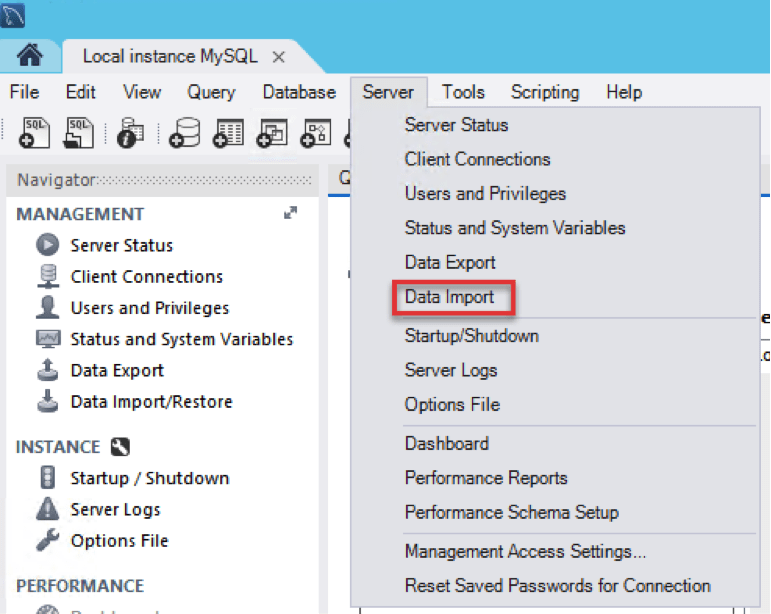Select Data Import from Server menu
This screenshot has width=771, height=614.
449,297
